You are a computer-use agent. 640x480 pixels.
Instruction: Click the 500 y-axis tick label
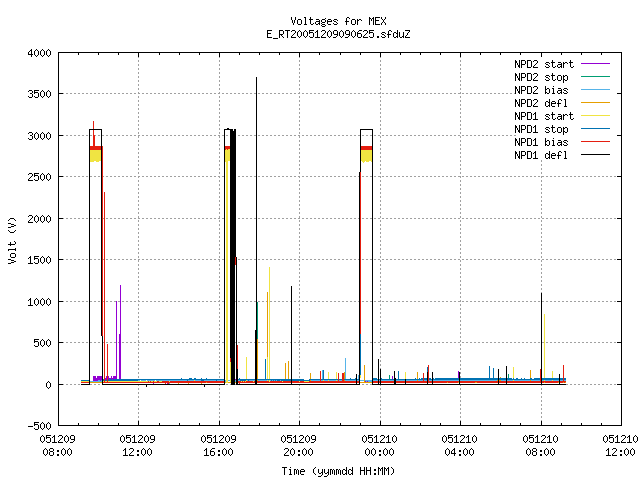[x=42, y=343]
